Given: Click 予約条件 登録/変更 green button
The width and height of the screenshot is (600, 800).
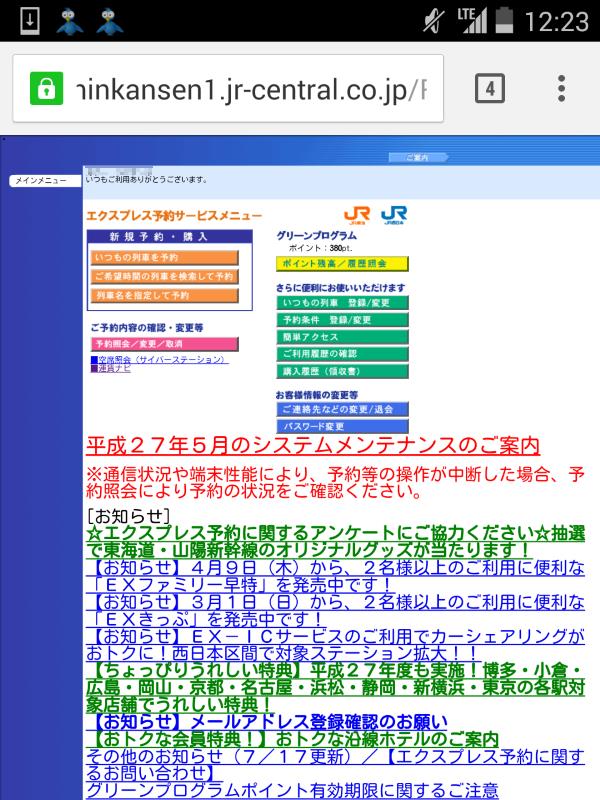Looking at the screenshot, I should pyautogui.click(x=342, y=320).
